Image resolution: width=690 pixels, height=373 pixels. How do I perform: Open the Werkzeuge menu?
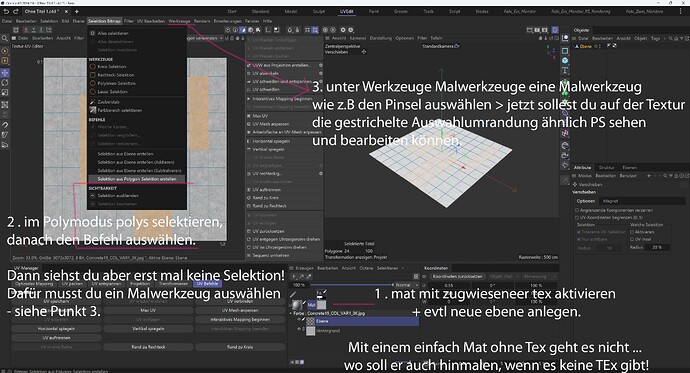point(179,21)
